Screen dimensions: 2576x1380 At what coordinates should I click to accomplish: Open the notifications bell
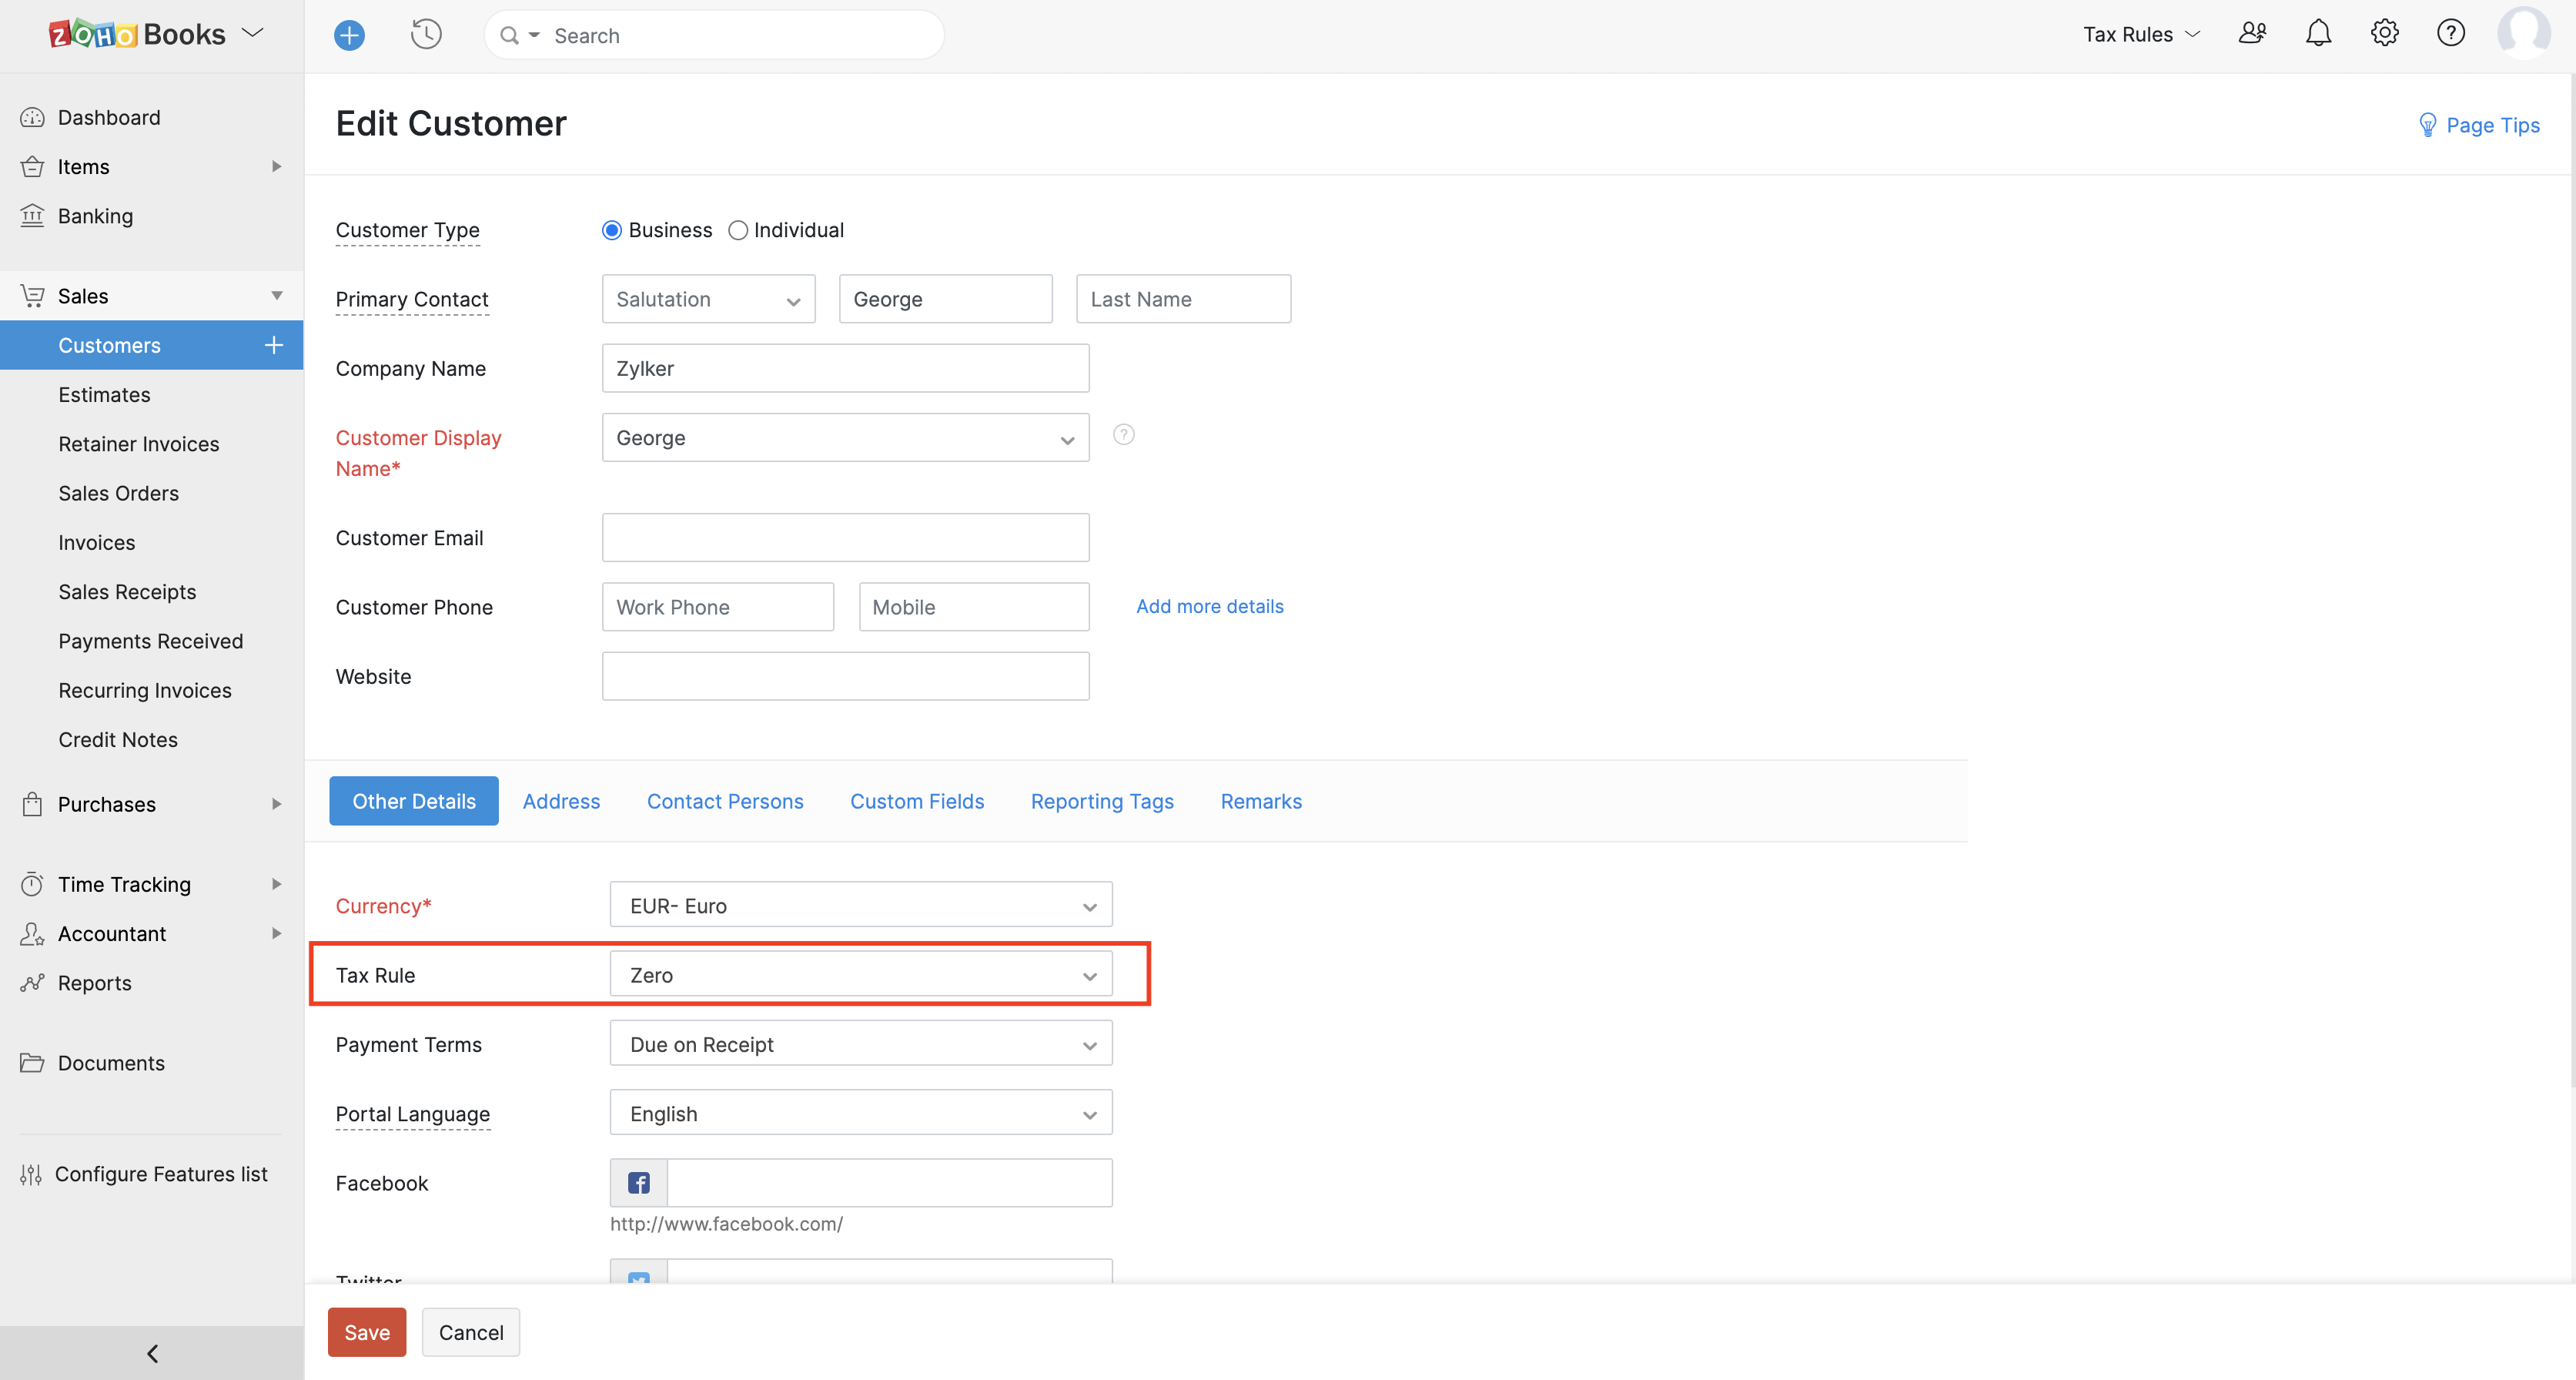coord(2318,33)
